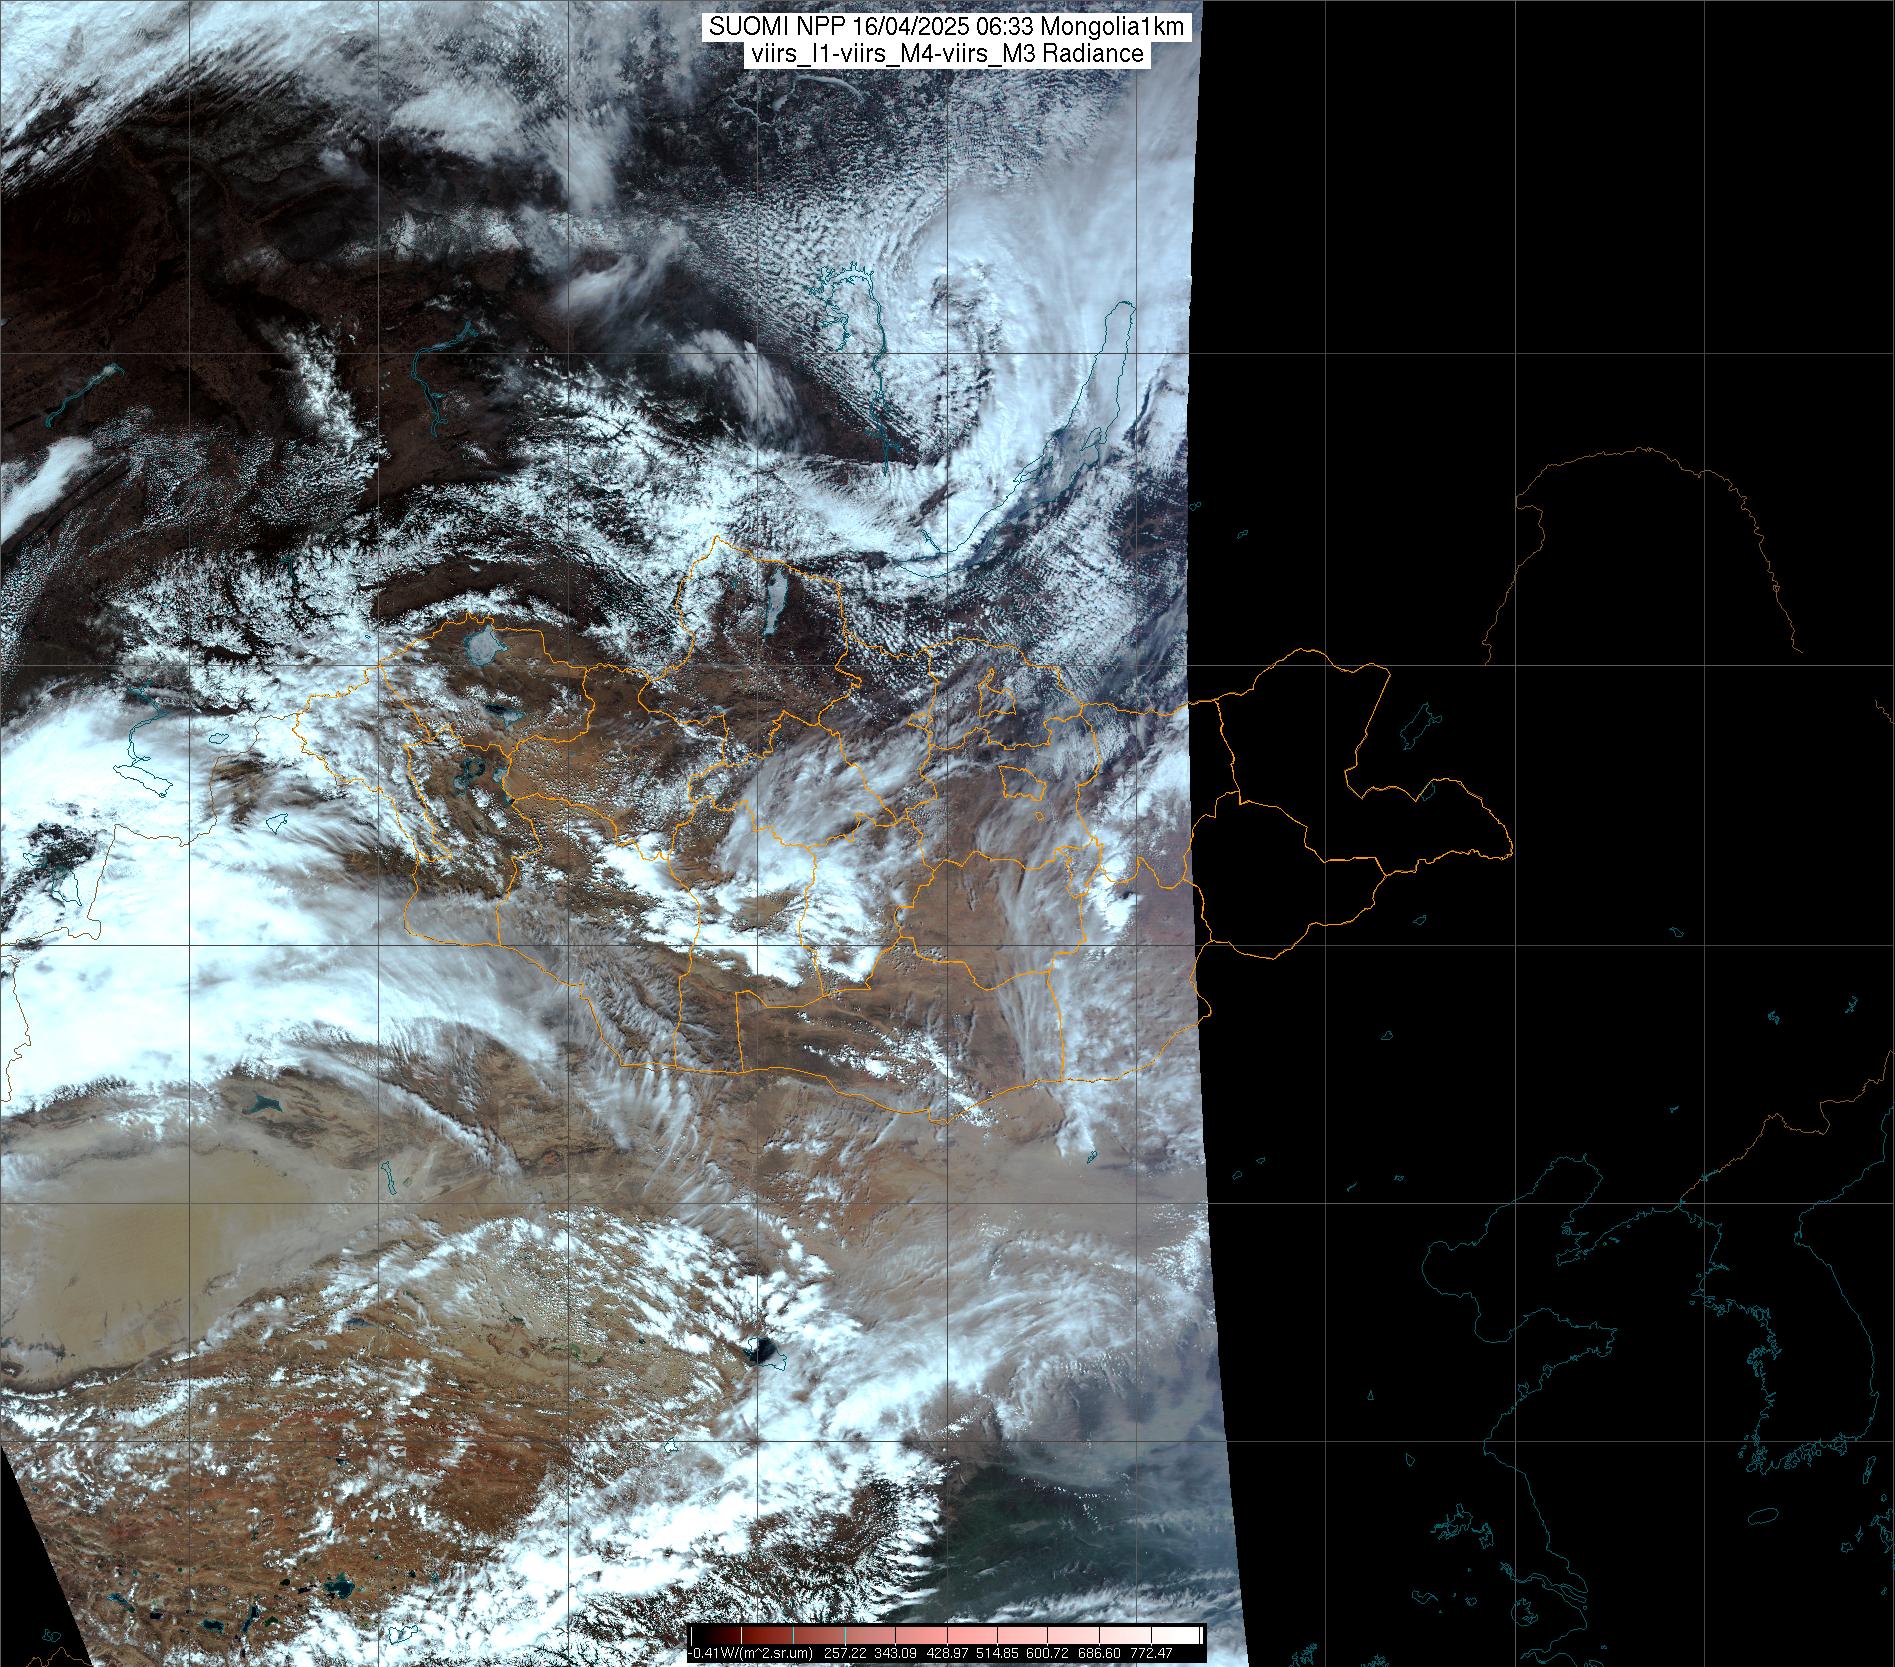Image resolution: width=1895 pixels, height=1667 pixels.
Task: Click the '772.47' scale value
Action: click(1151, 1654)
